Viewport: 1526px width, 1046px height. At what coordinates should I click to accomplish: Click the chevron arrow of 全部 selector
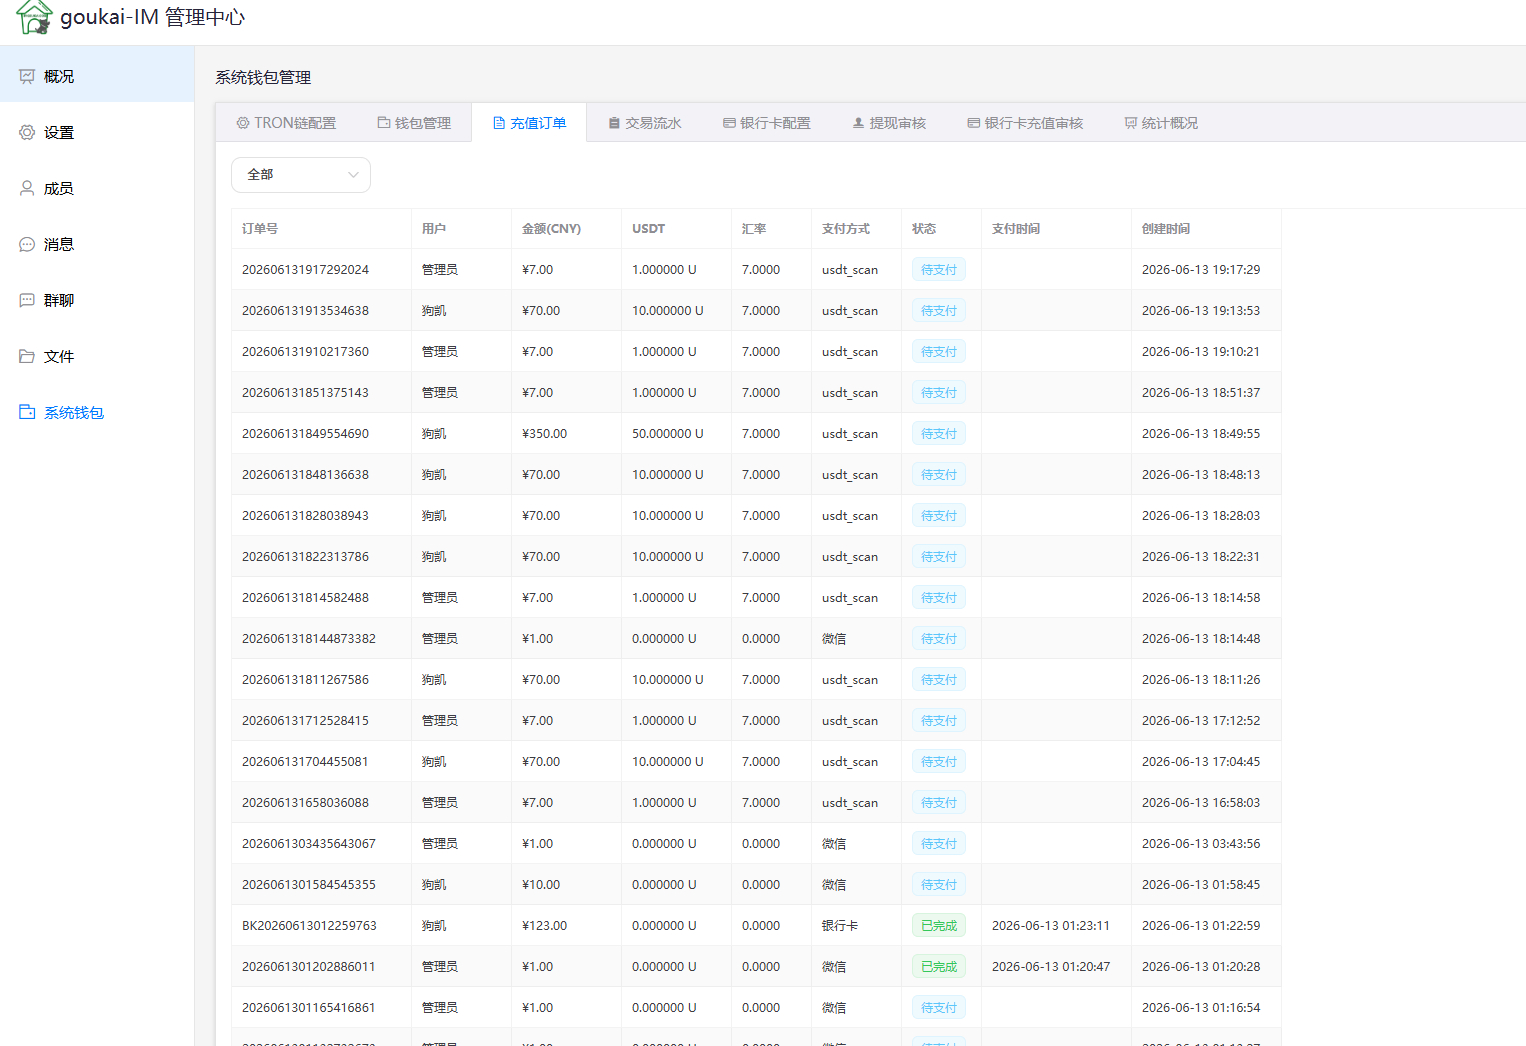pyautogui.click(x=353, y=175)
